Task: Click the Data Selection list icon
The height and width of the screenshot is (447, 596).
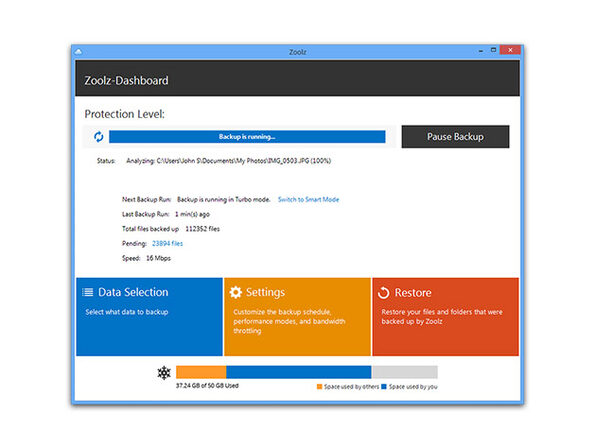Action: click(x=88, y=292)
